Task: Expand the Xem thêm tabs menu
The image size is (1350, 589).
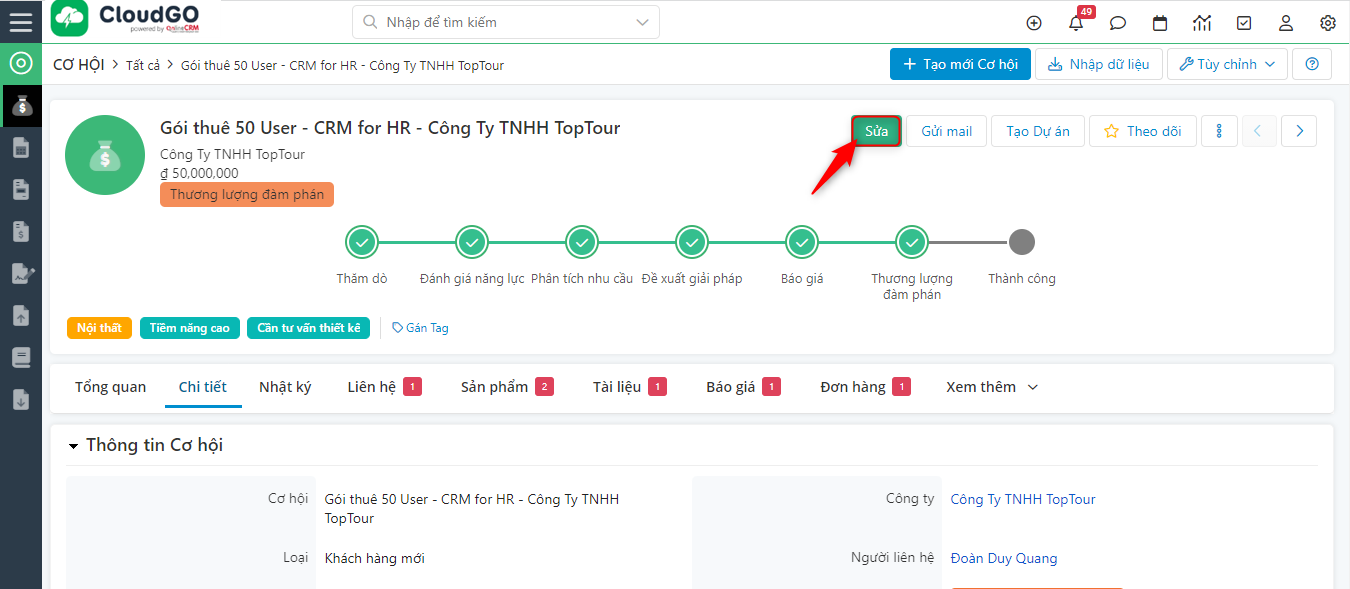Action: click(x=991, y=387)
